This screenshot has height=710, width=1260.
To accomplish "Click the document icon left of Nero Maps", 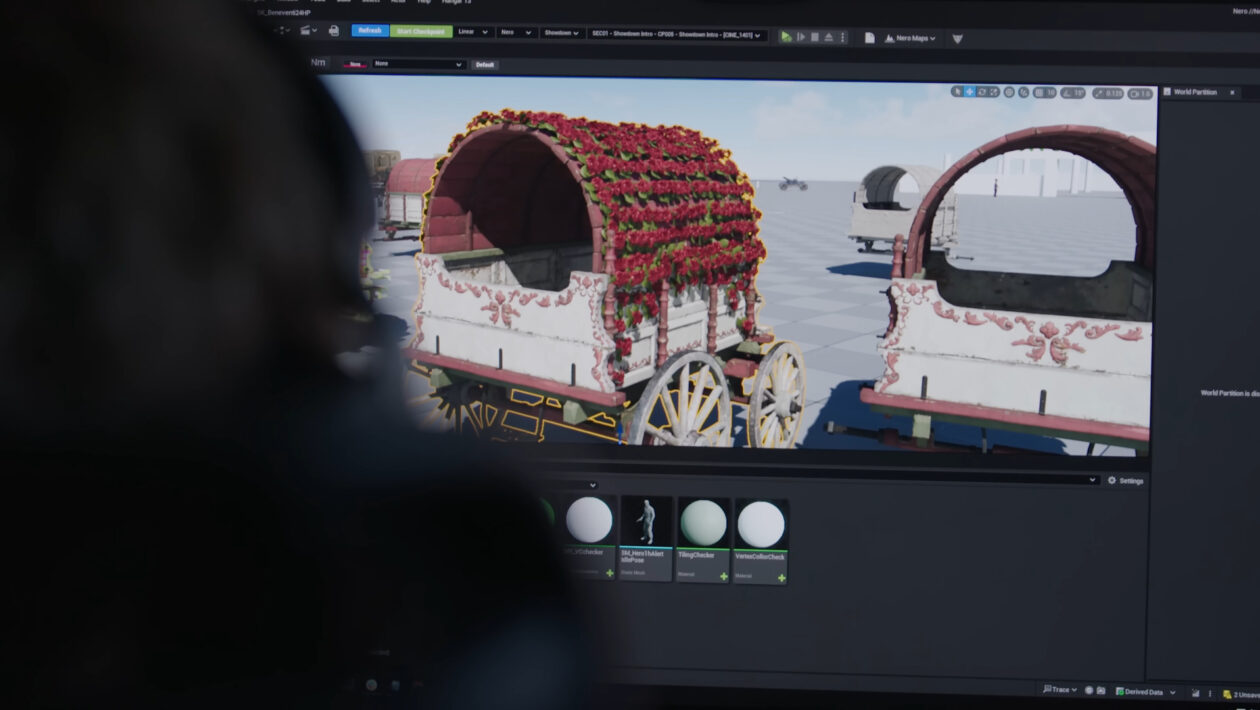I will pos(870,38).
